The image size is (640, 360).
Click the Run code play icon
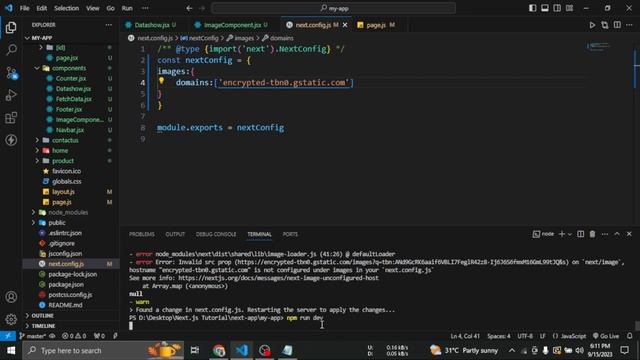click(x=592, y=25)
